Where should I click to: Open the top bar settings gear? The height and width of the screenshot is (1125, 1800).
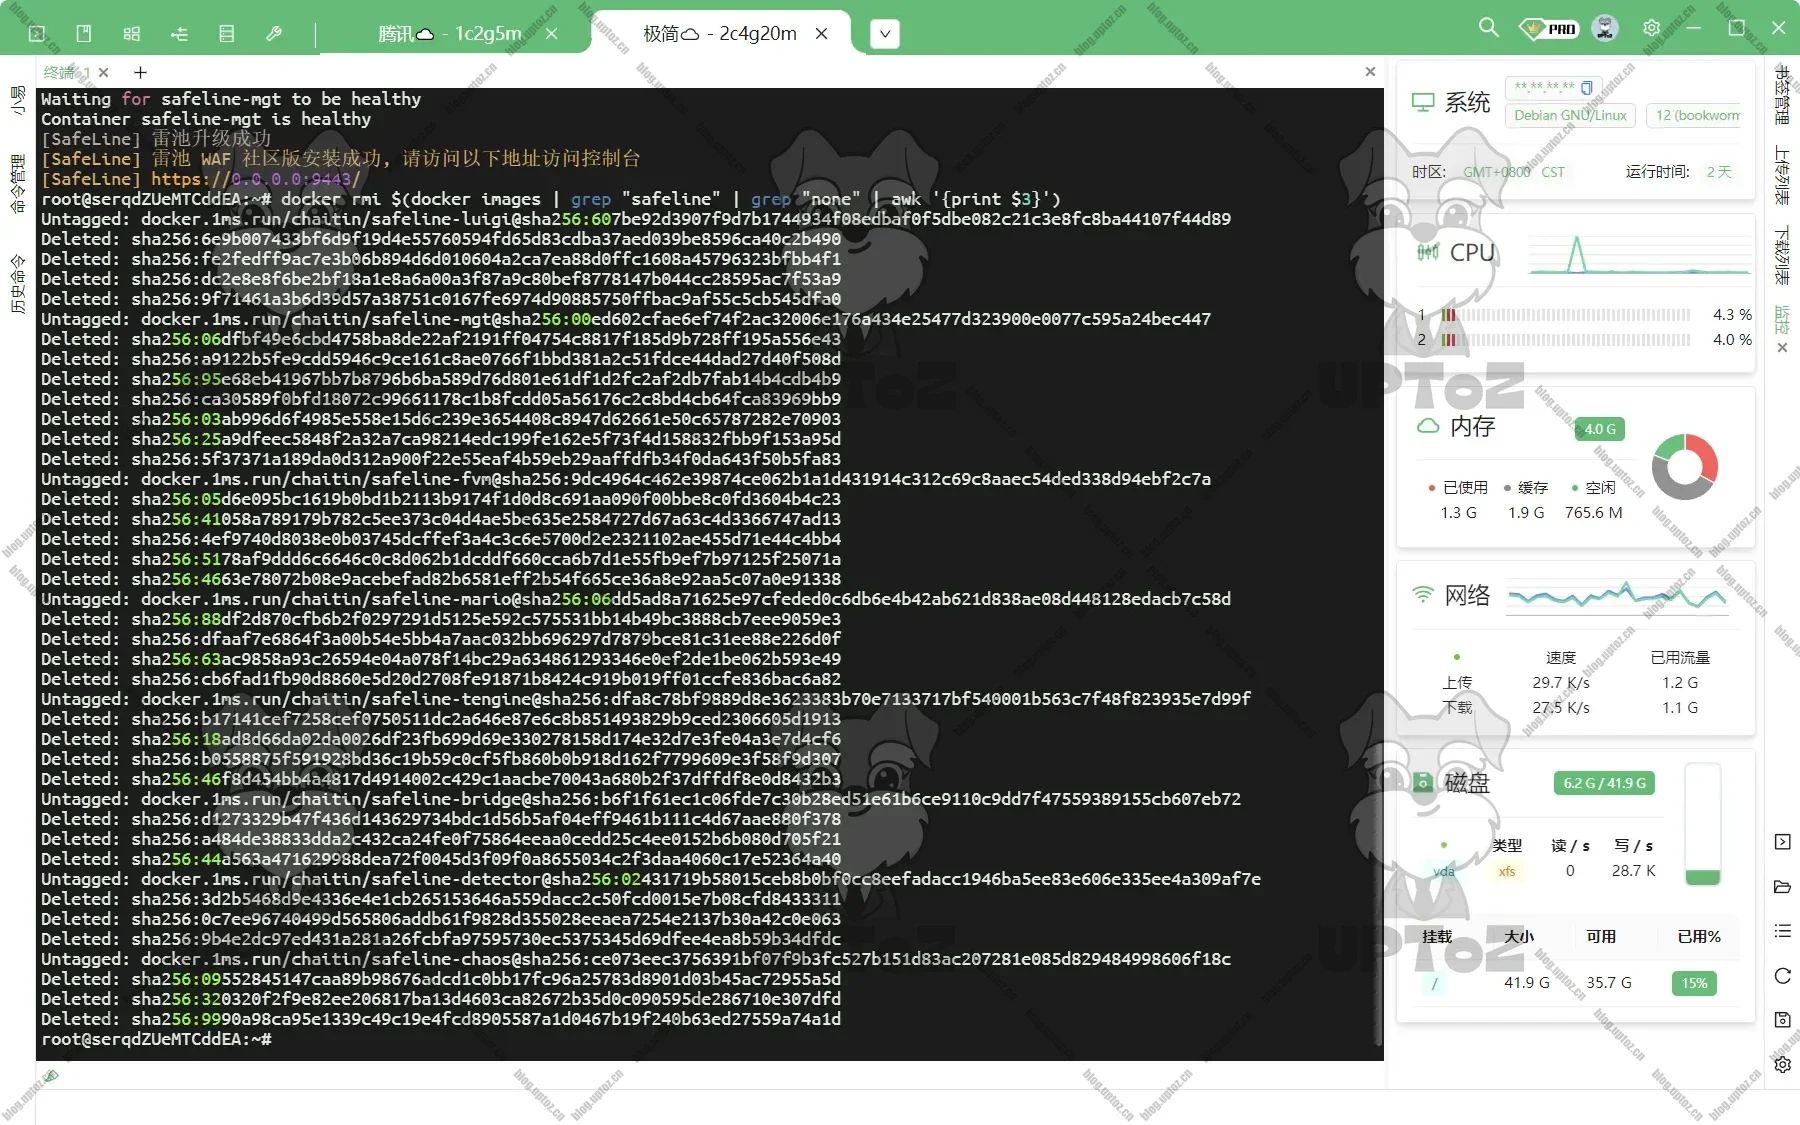1651,28
